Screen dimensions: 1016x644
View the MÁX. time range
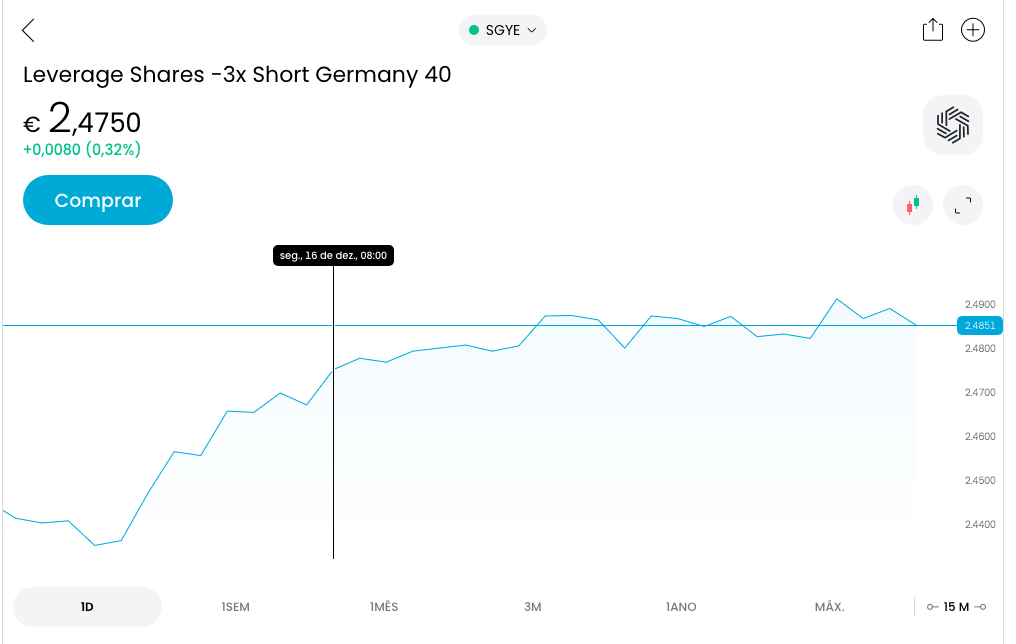tap(829, 607)
